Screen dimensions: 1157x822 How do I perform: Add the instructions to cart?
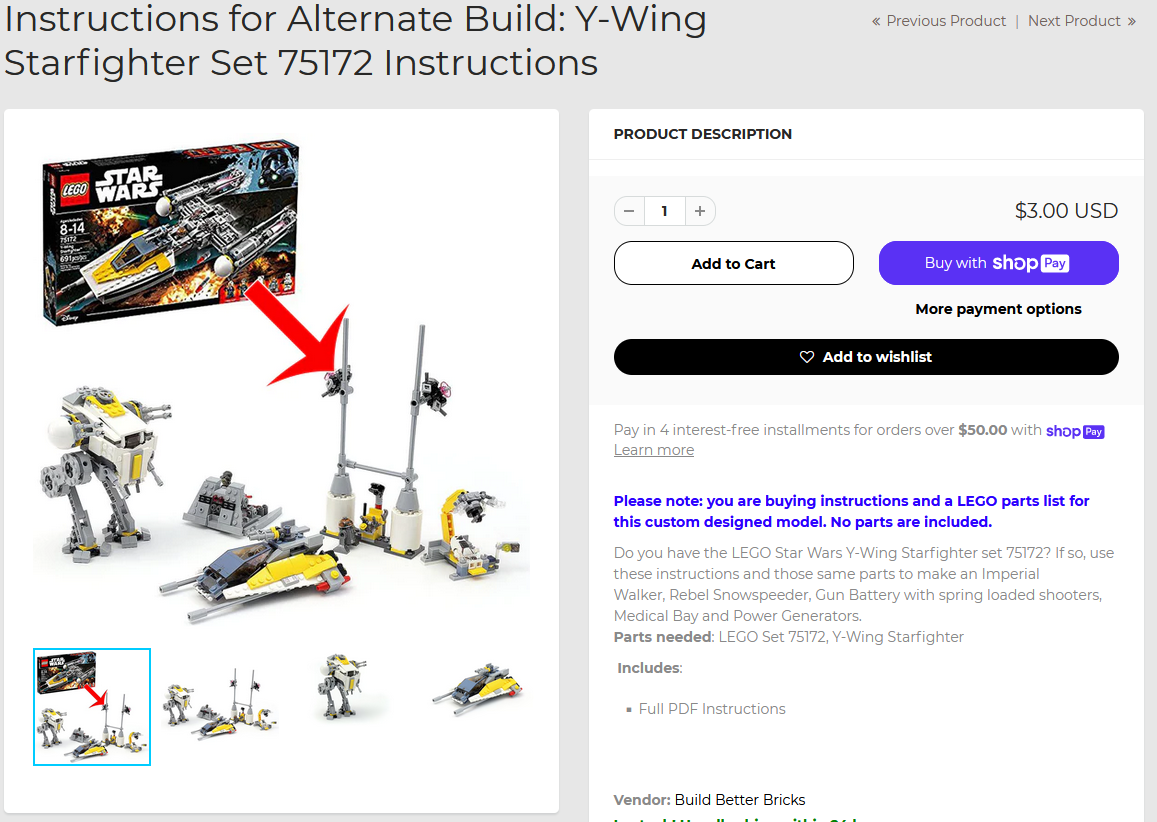click(x=733, y=263)
